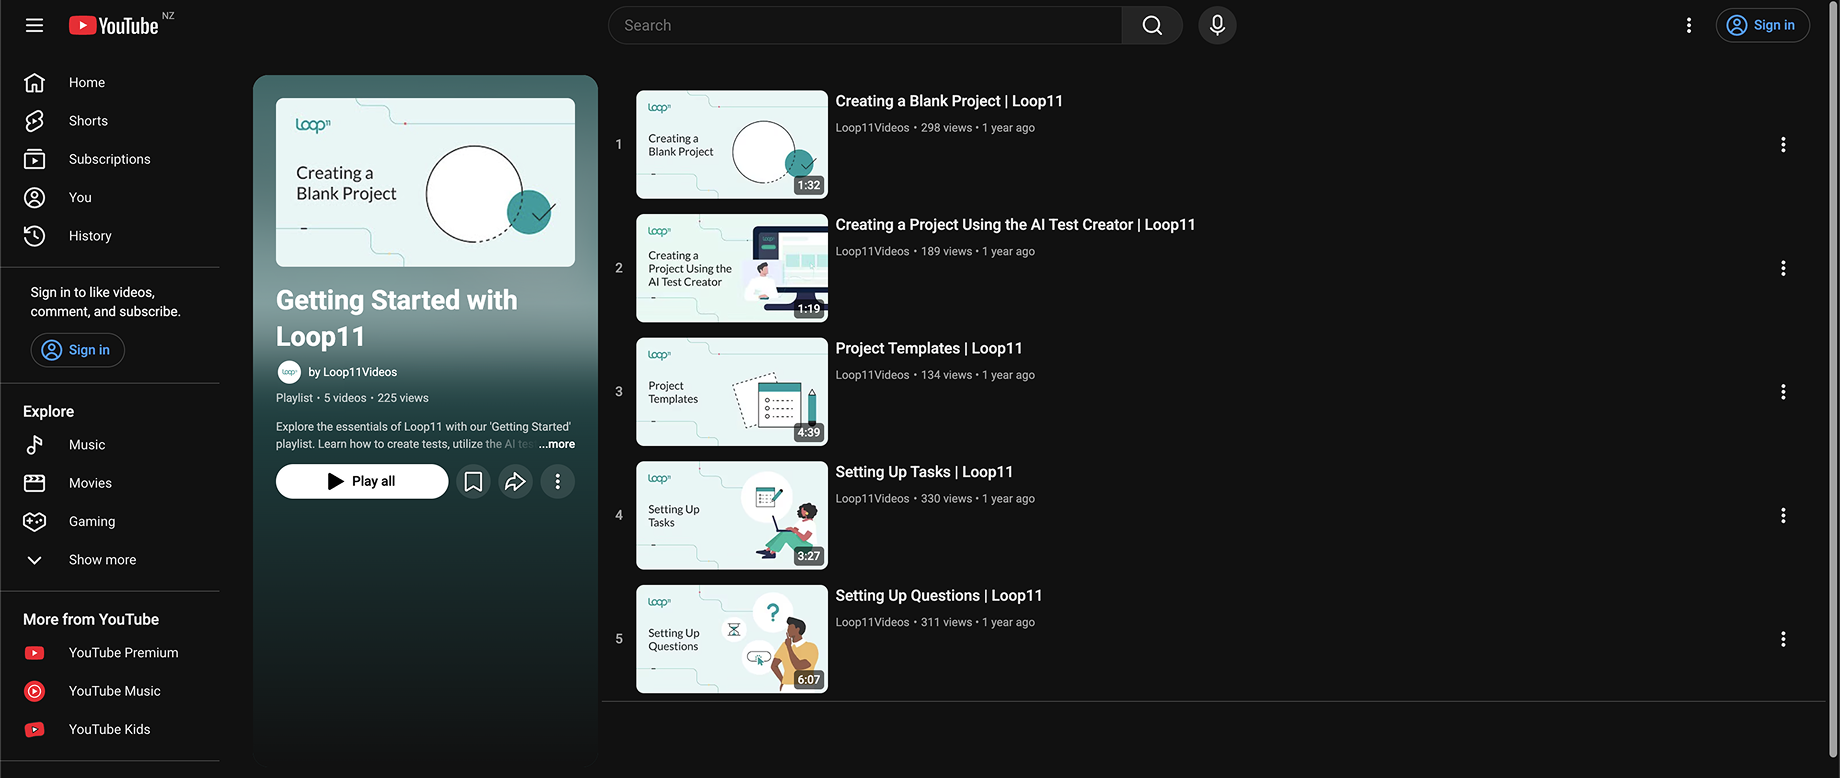This screenshot has height=778, width=1840.
Task: Click the Music note icon
Action: click(35, 445)
